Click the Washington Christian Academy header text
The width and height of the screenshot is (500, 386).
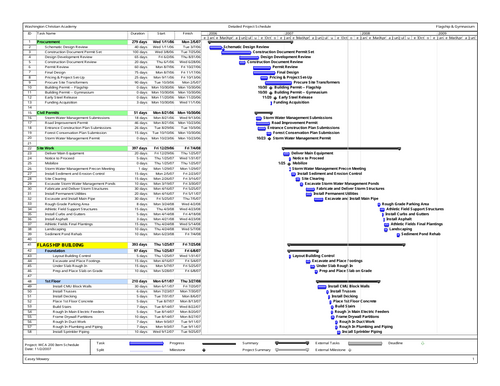[51, 26]
